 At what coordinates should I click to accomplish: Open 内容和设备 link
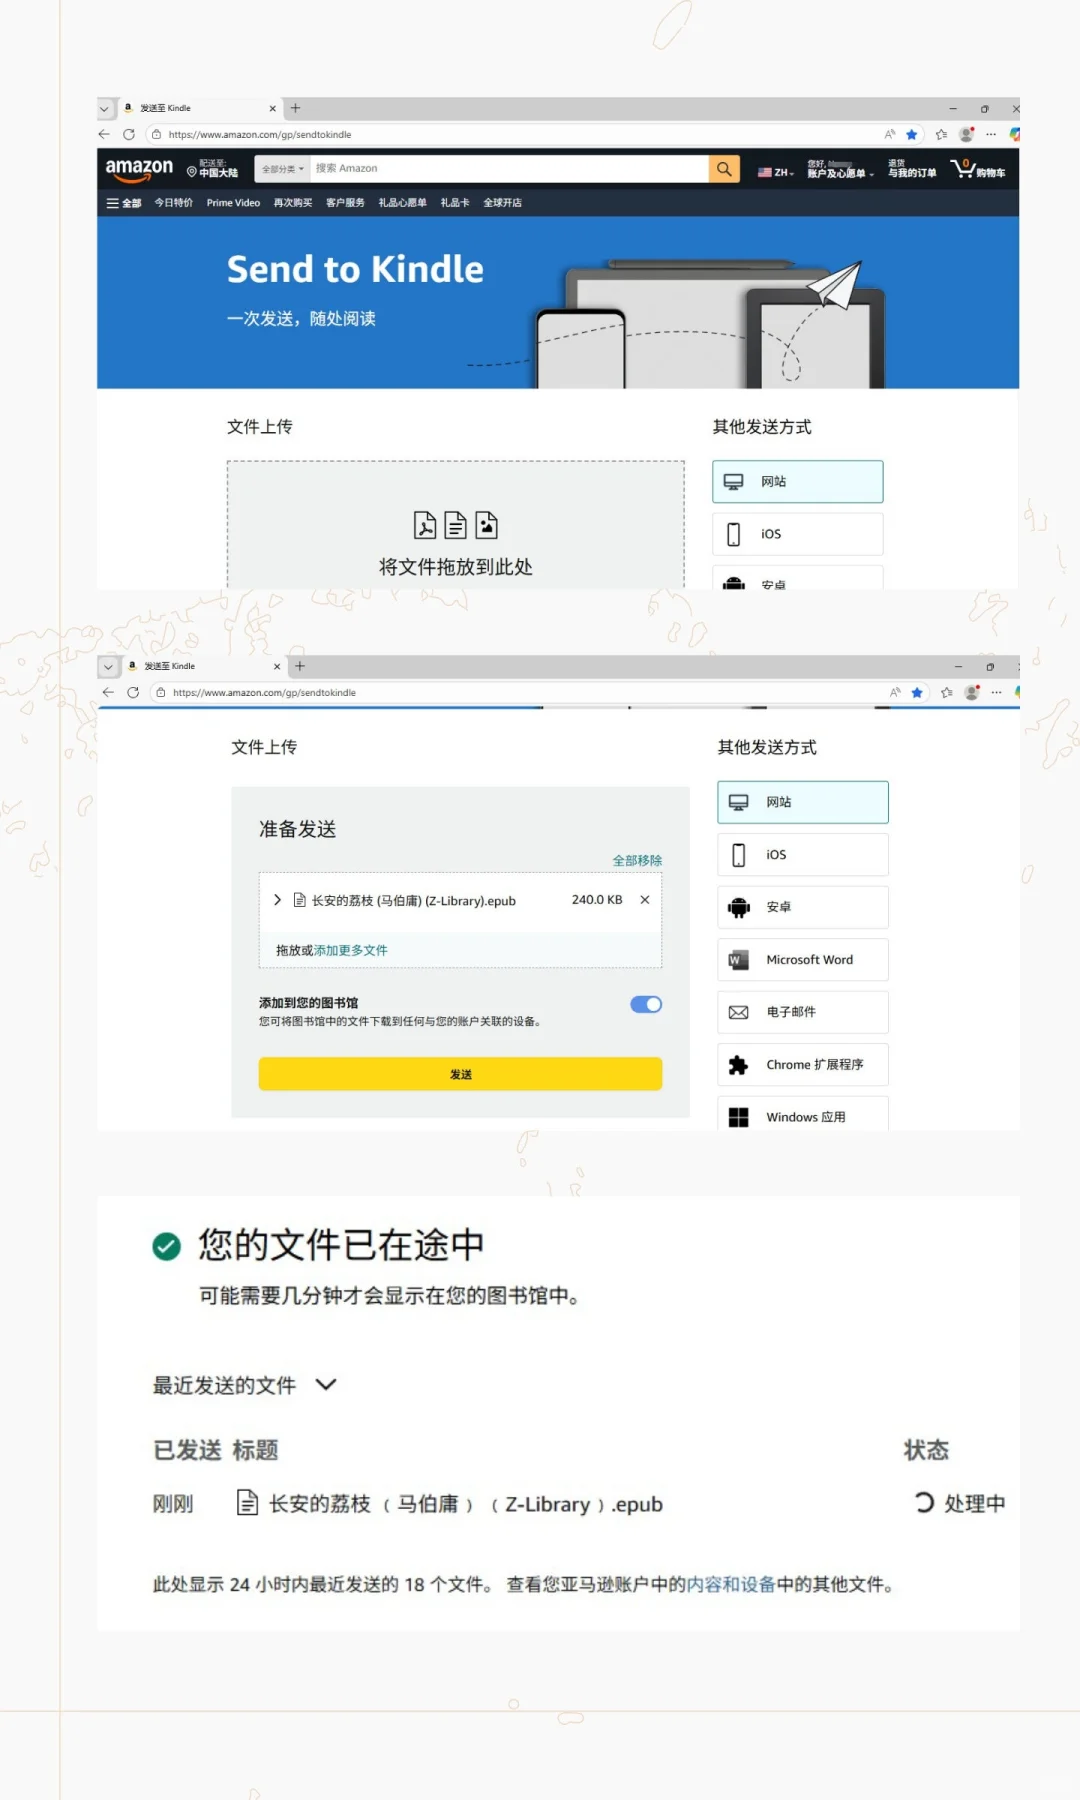(x=731, y=1584)
